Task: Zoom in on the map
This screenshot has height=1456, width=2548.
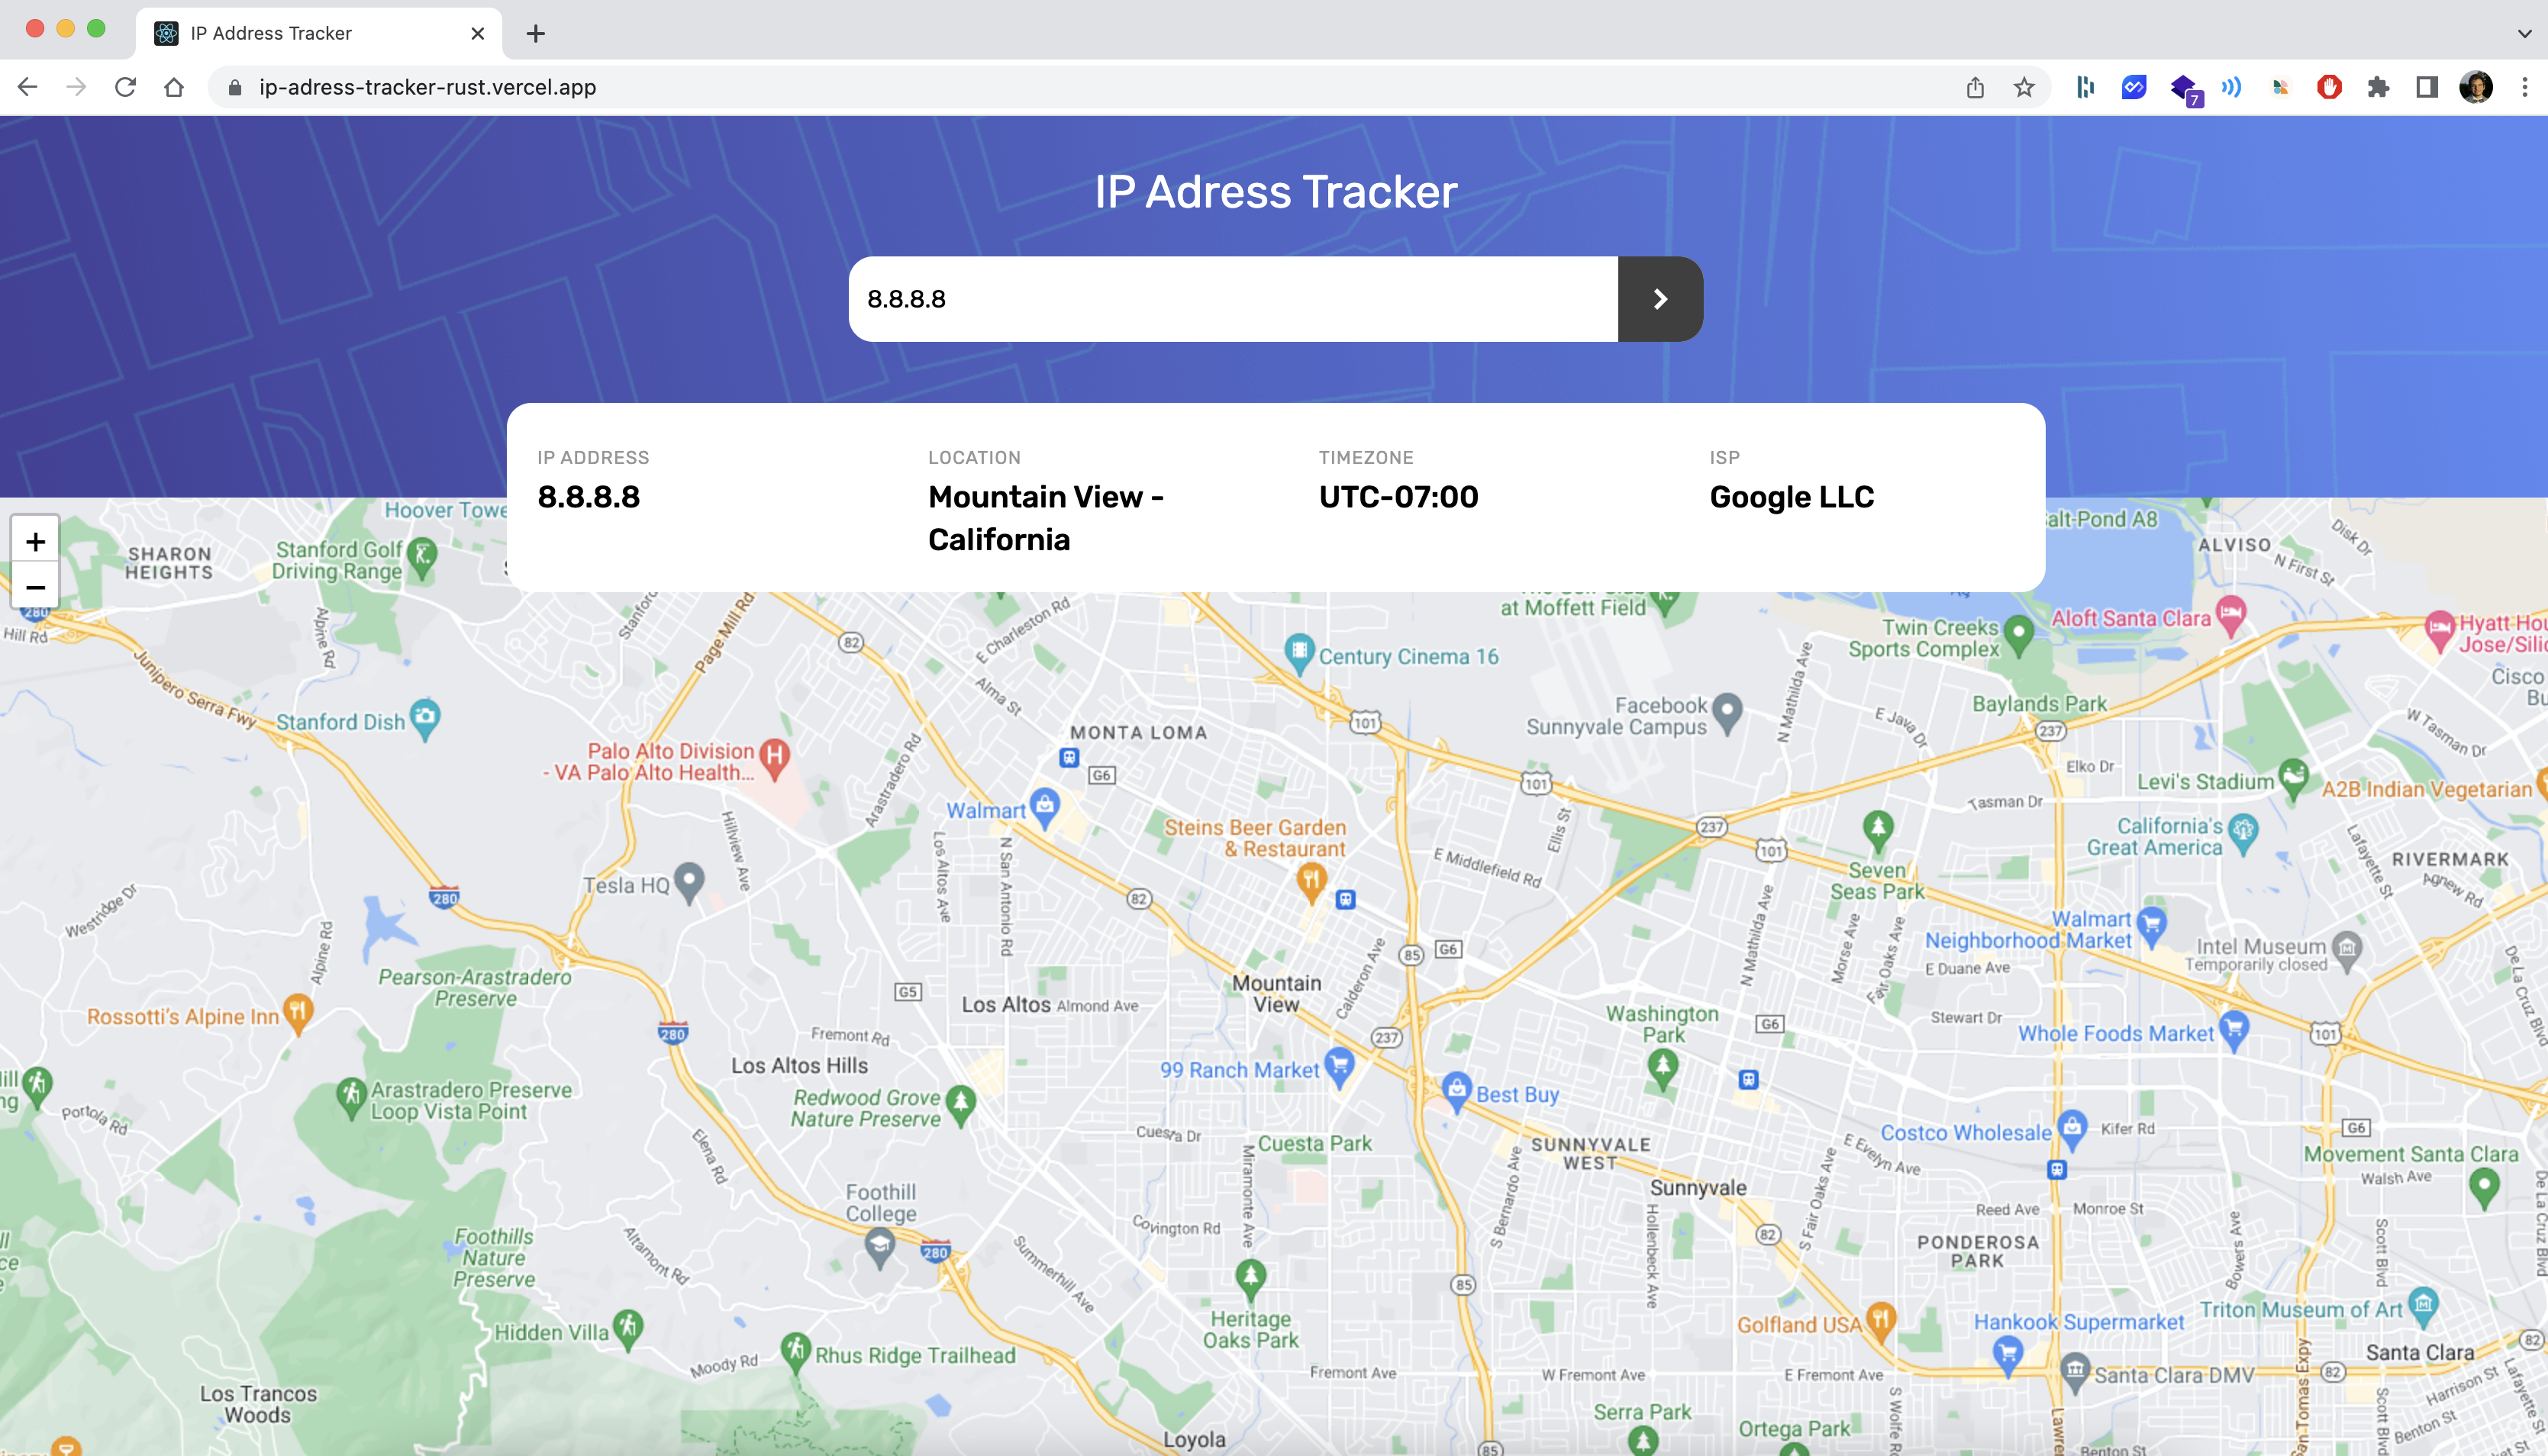Action: (35, 541)
